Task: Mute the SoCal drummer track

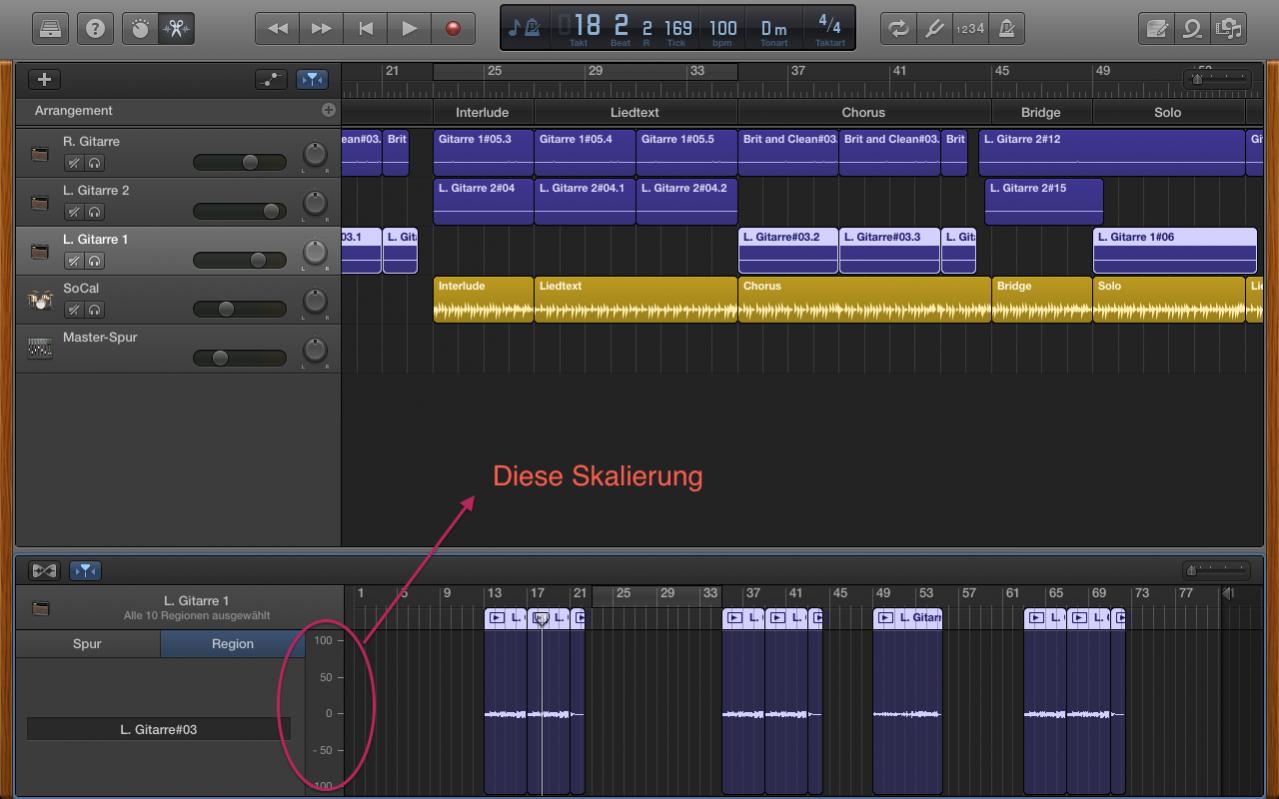Action: coord(74,310)
